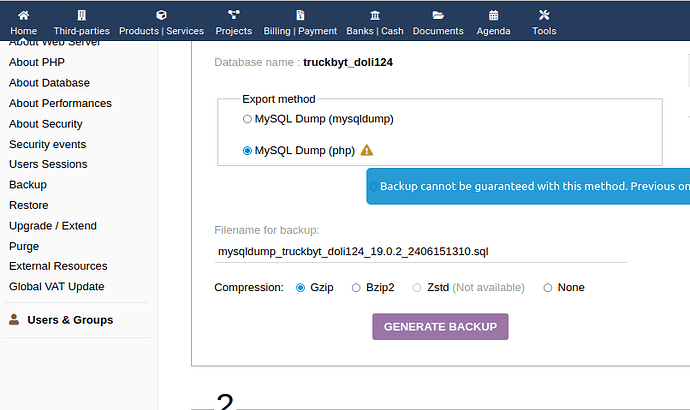
Task: Select MySQL Dump (php) export method
Action: pos(247,151)
